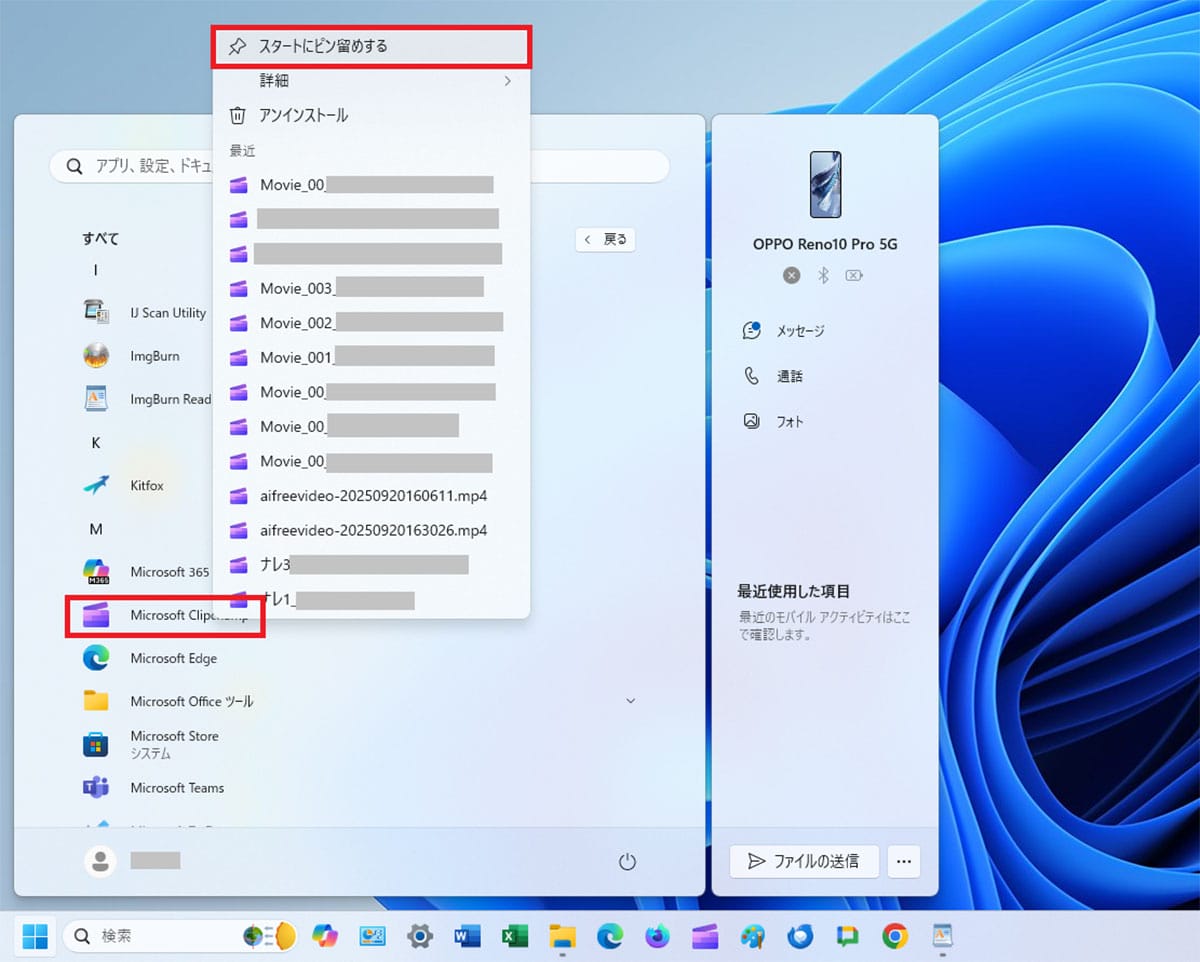Open recent file Movie_001_
Image resolution: width=1200 pixels, height=962 pixels.
tap(371, 357)
